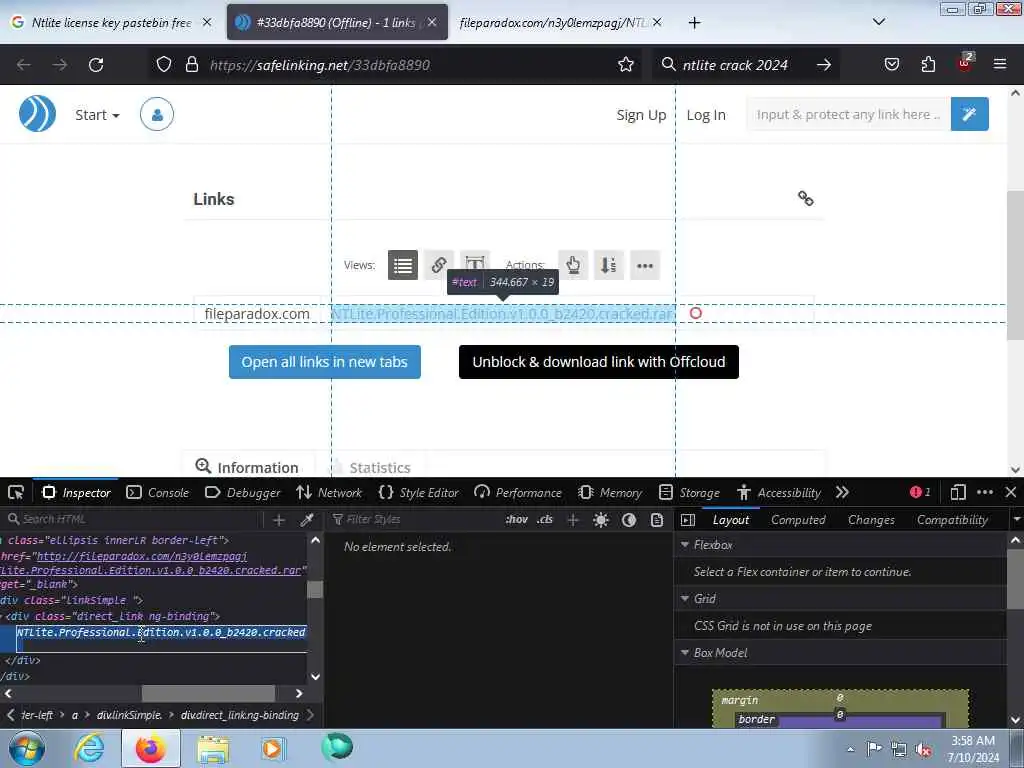Click the hand pointer action icon

[x=573, y=265]
